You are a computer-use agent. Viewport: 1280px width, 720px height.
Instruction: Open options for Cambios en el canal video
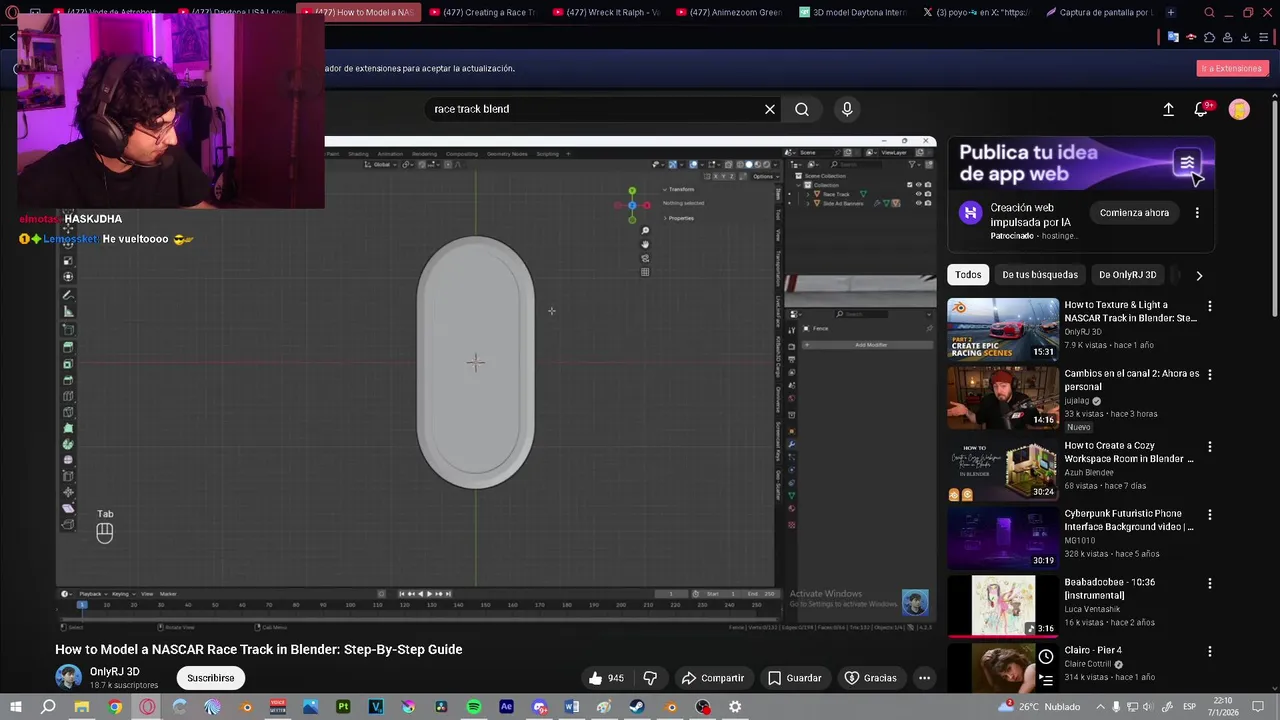tap(1210, 375)
